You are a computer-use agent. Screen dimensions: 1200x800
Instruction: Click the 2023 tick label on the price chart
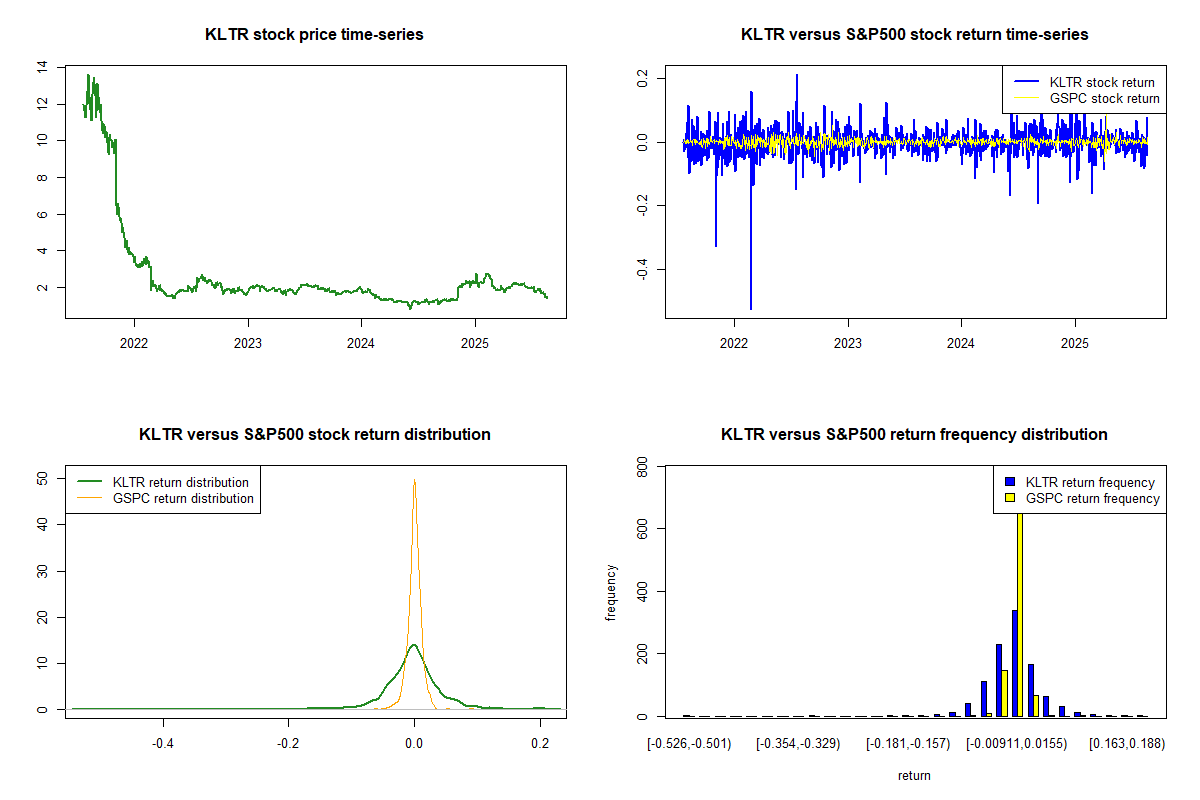click(247, 344)
